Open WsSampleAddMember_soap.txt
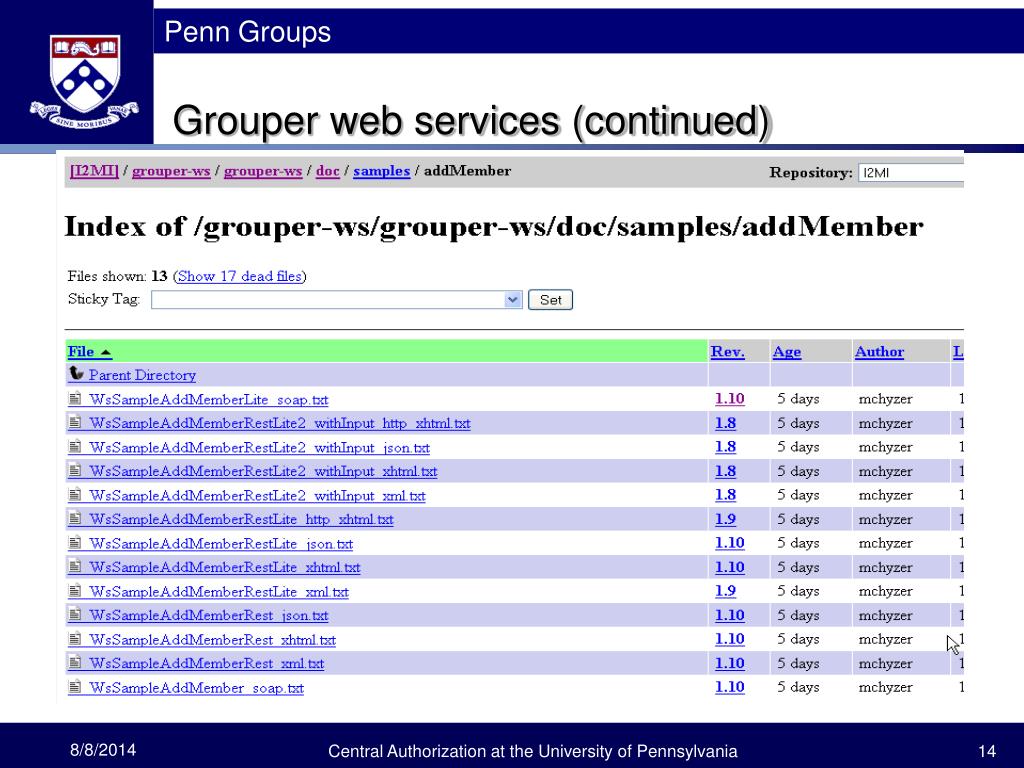Viewport: 1024px width, 768px height. 197,688
